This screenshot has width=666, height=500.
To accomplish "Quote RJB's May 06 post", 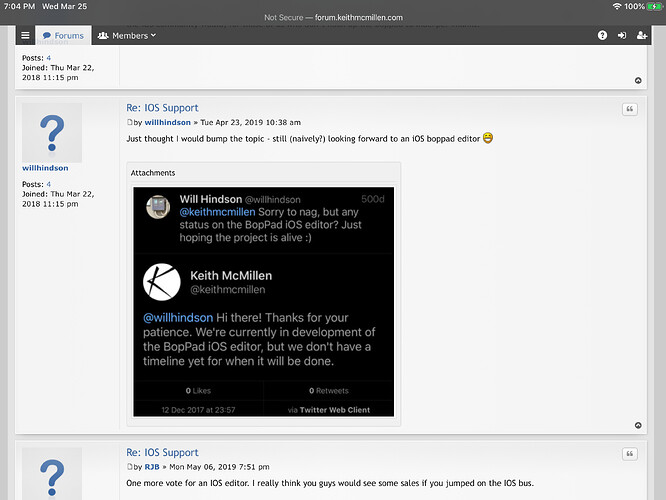I will pyautogui.click(x=629, y=454).
